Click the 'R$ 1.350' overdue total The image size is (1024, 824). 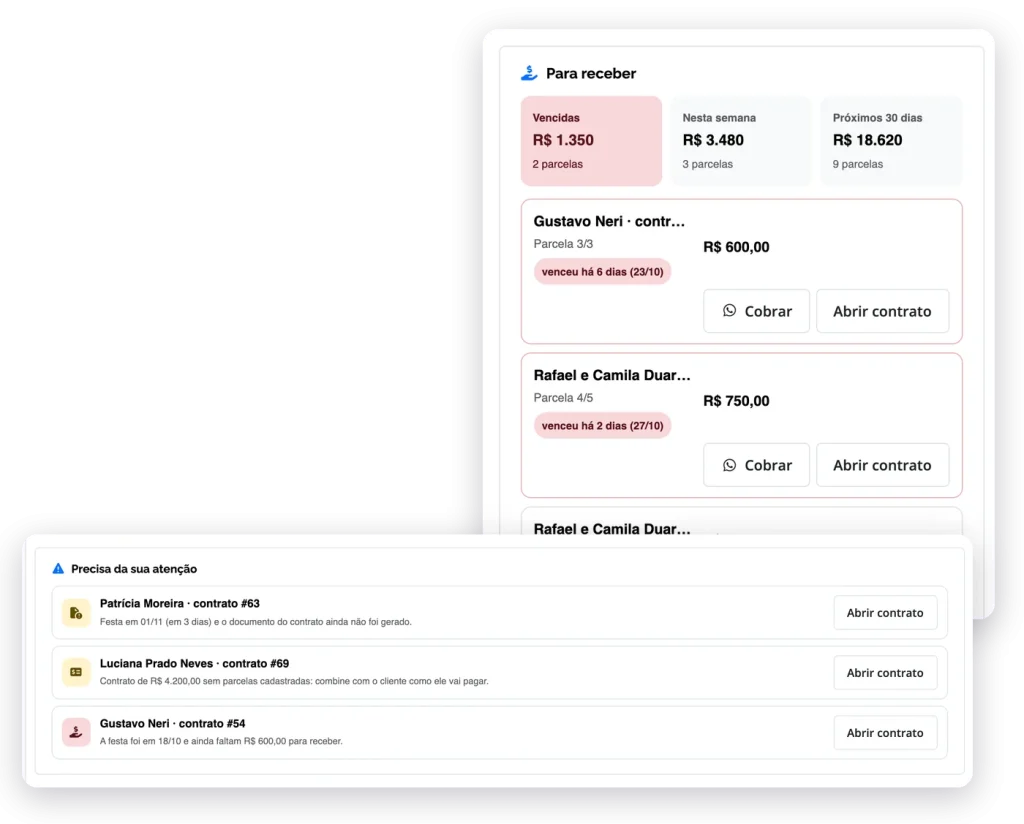pyautogui.click(x=563, y=140)
